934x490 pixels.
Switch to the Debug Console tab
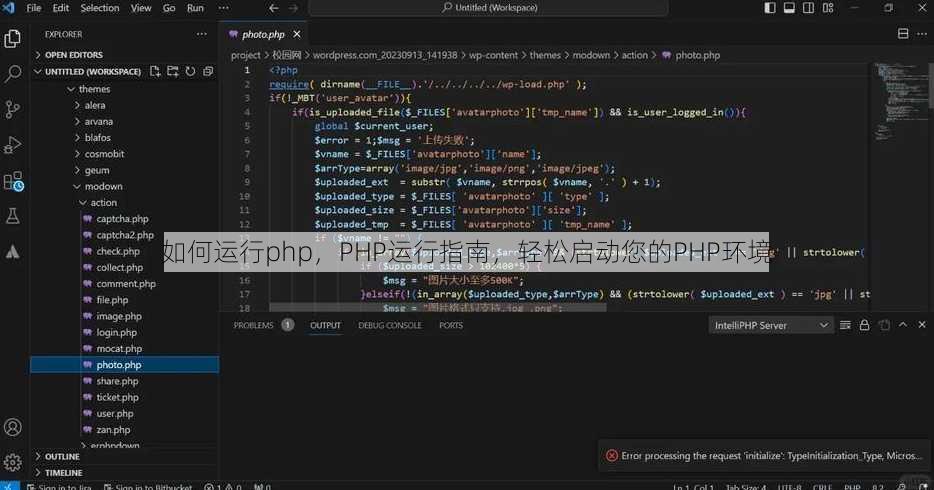pos(390,325)
